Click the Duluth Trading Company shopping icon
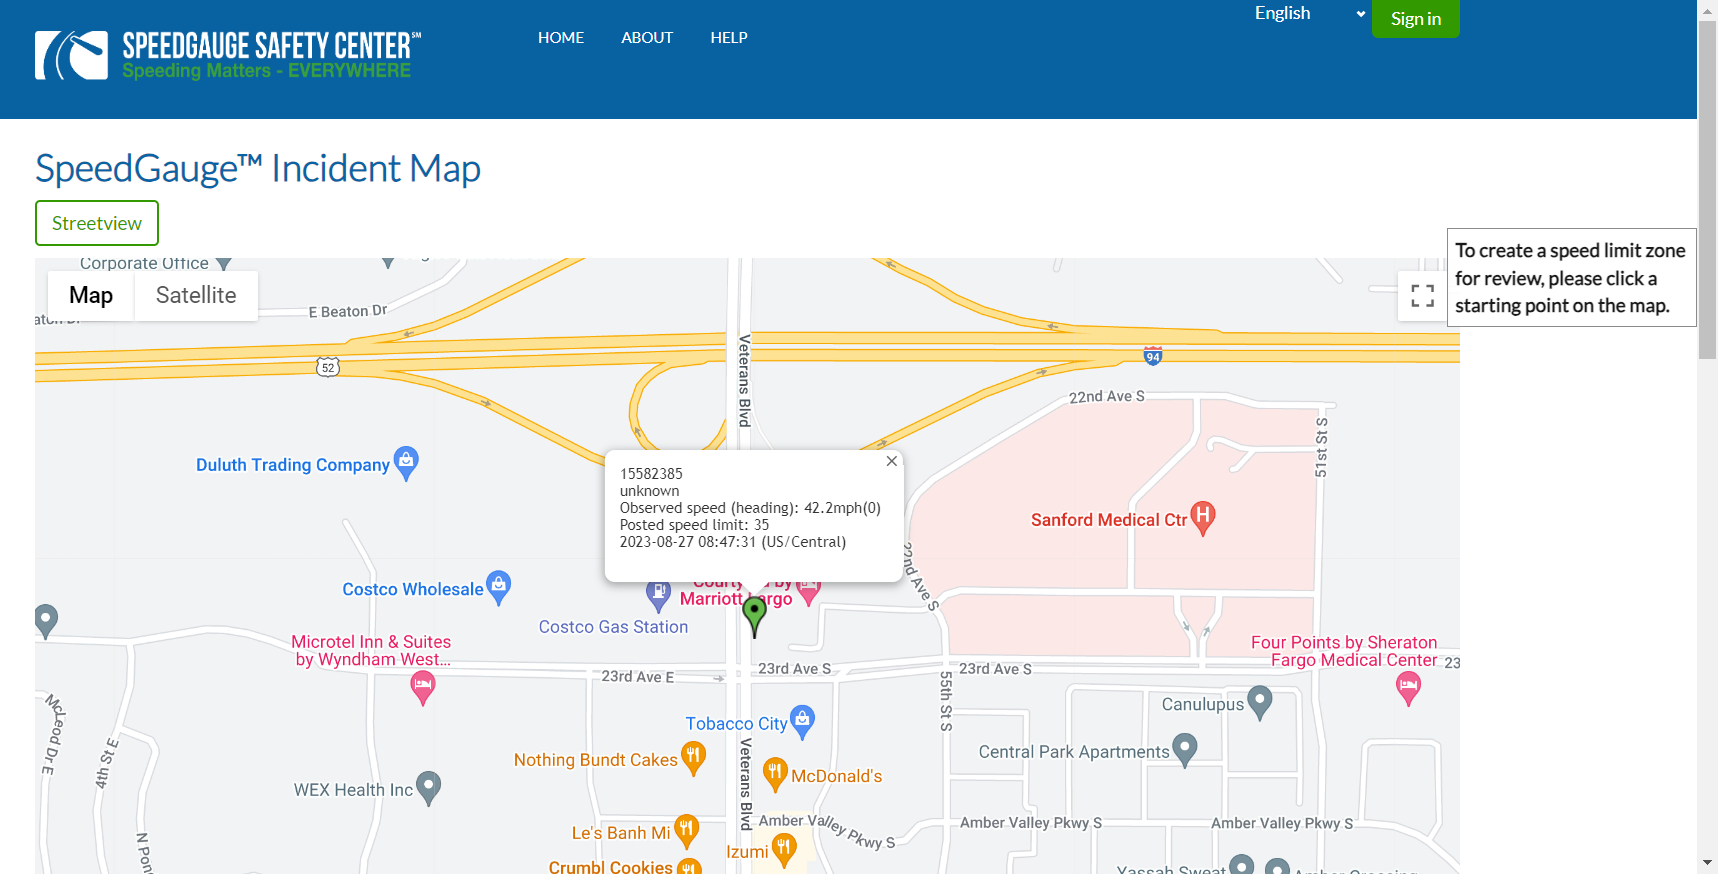The image size is (1718, 874). point(406,461)
